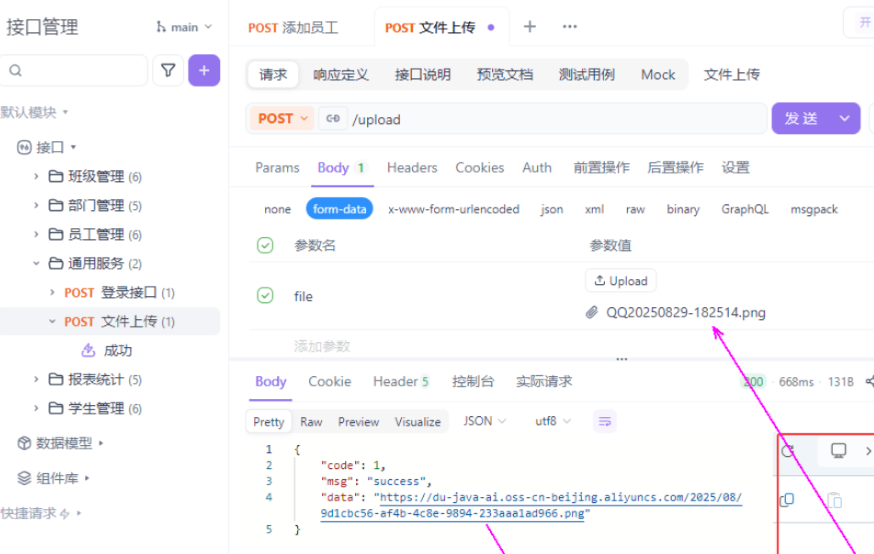Screen dimensions: 874x554
Task: Open new tab with the plus icon
Action: (x=530, y=27)
